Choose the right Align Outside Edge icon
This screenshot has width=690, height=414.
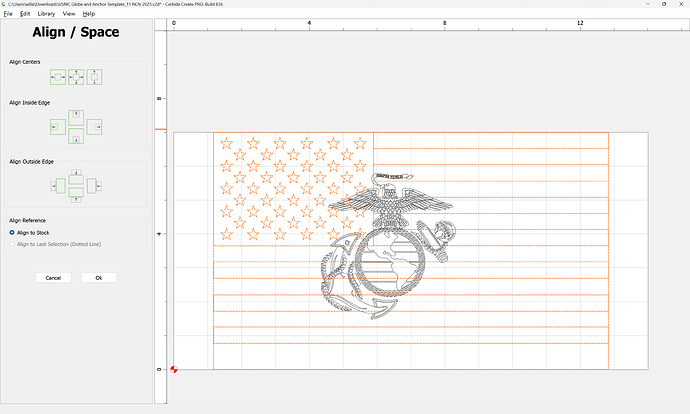(x=94, y=185)
